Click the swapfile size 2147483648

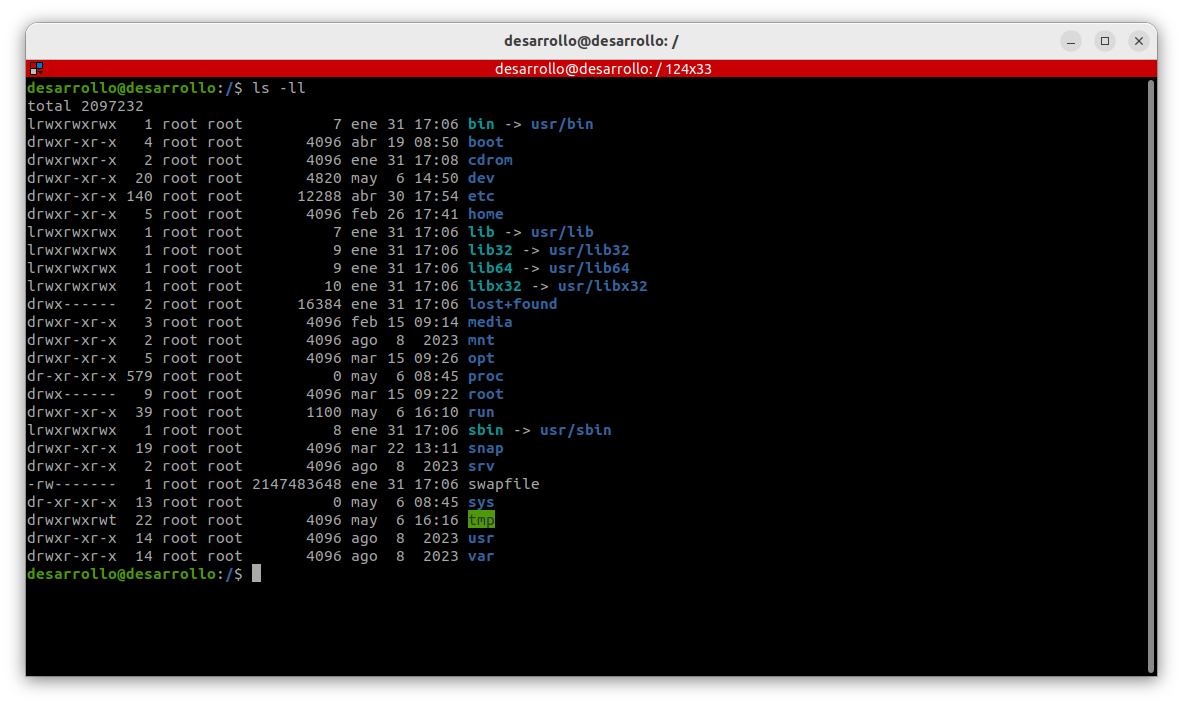click(296, 484)
